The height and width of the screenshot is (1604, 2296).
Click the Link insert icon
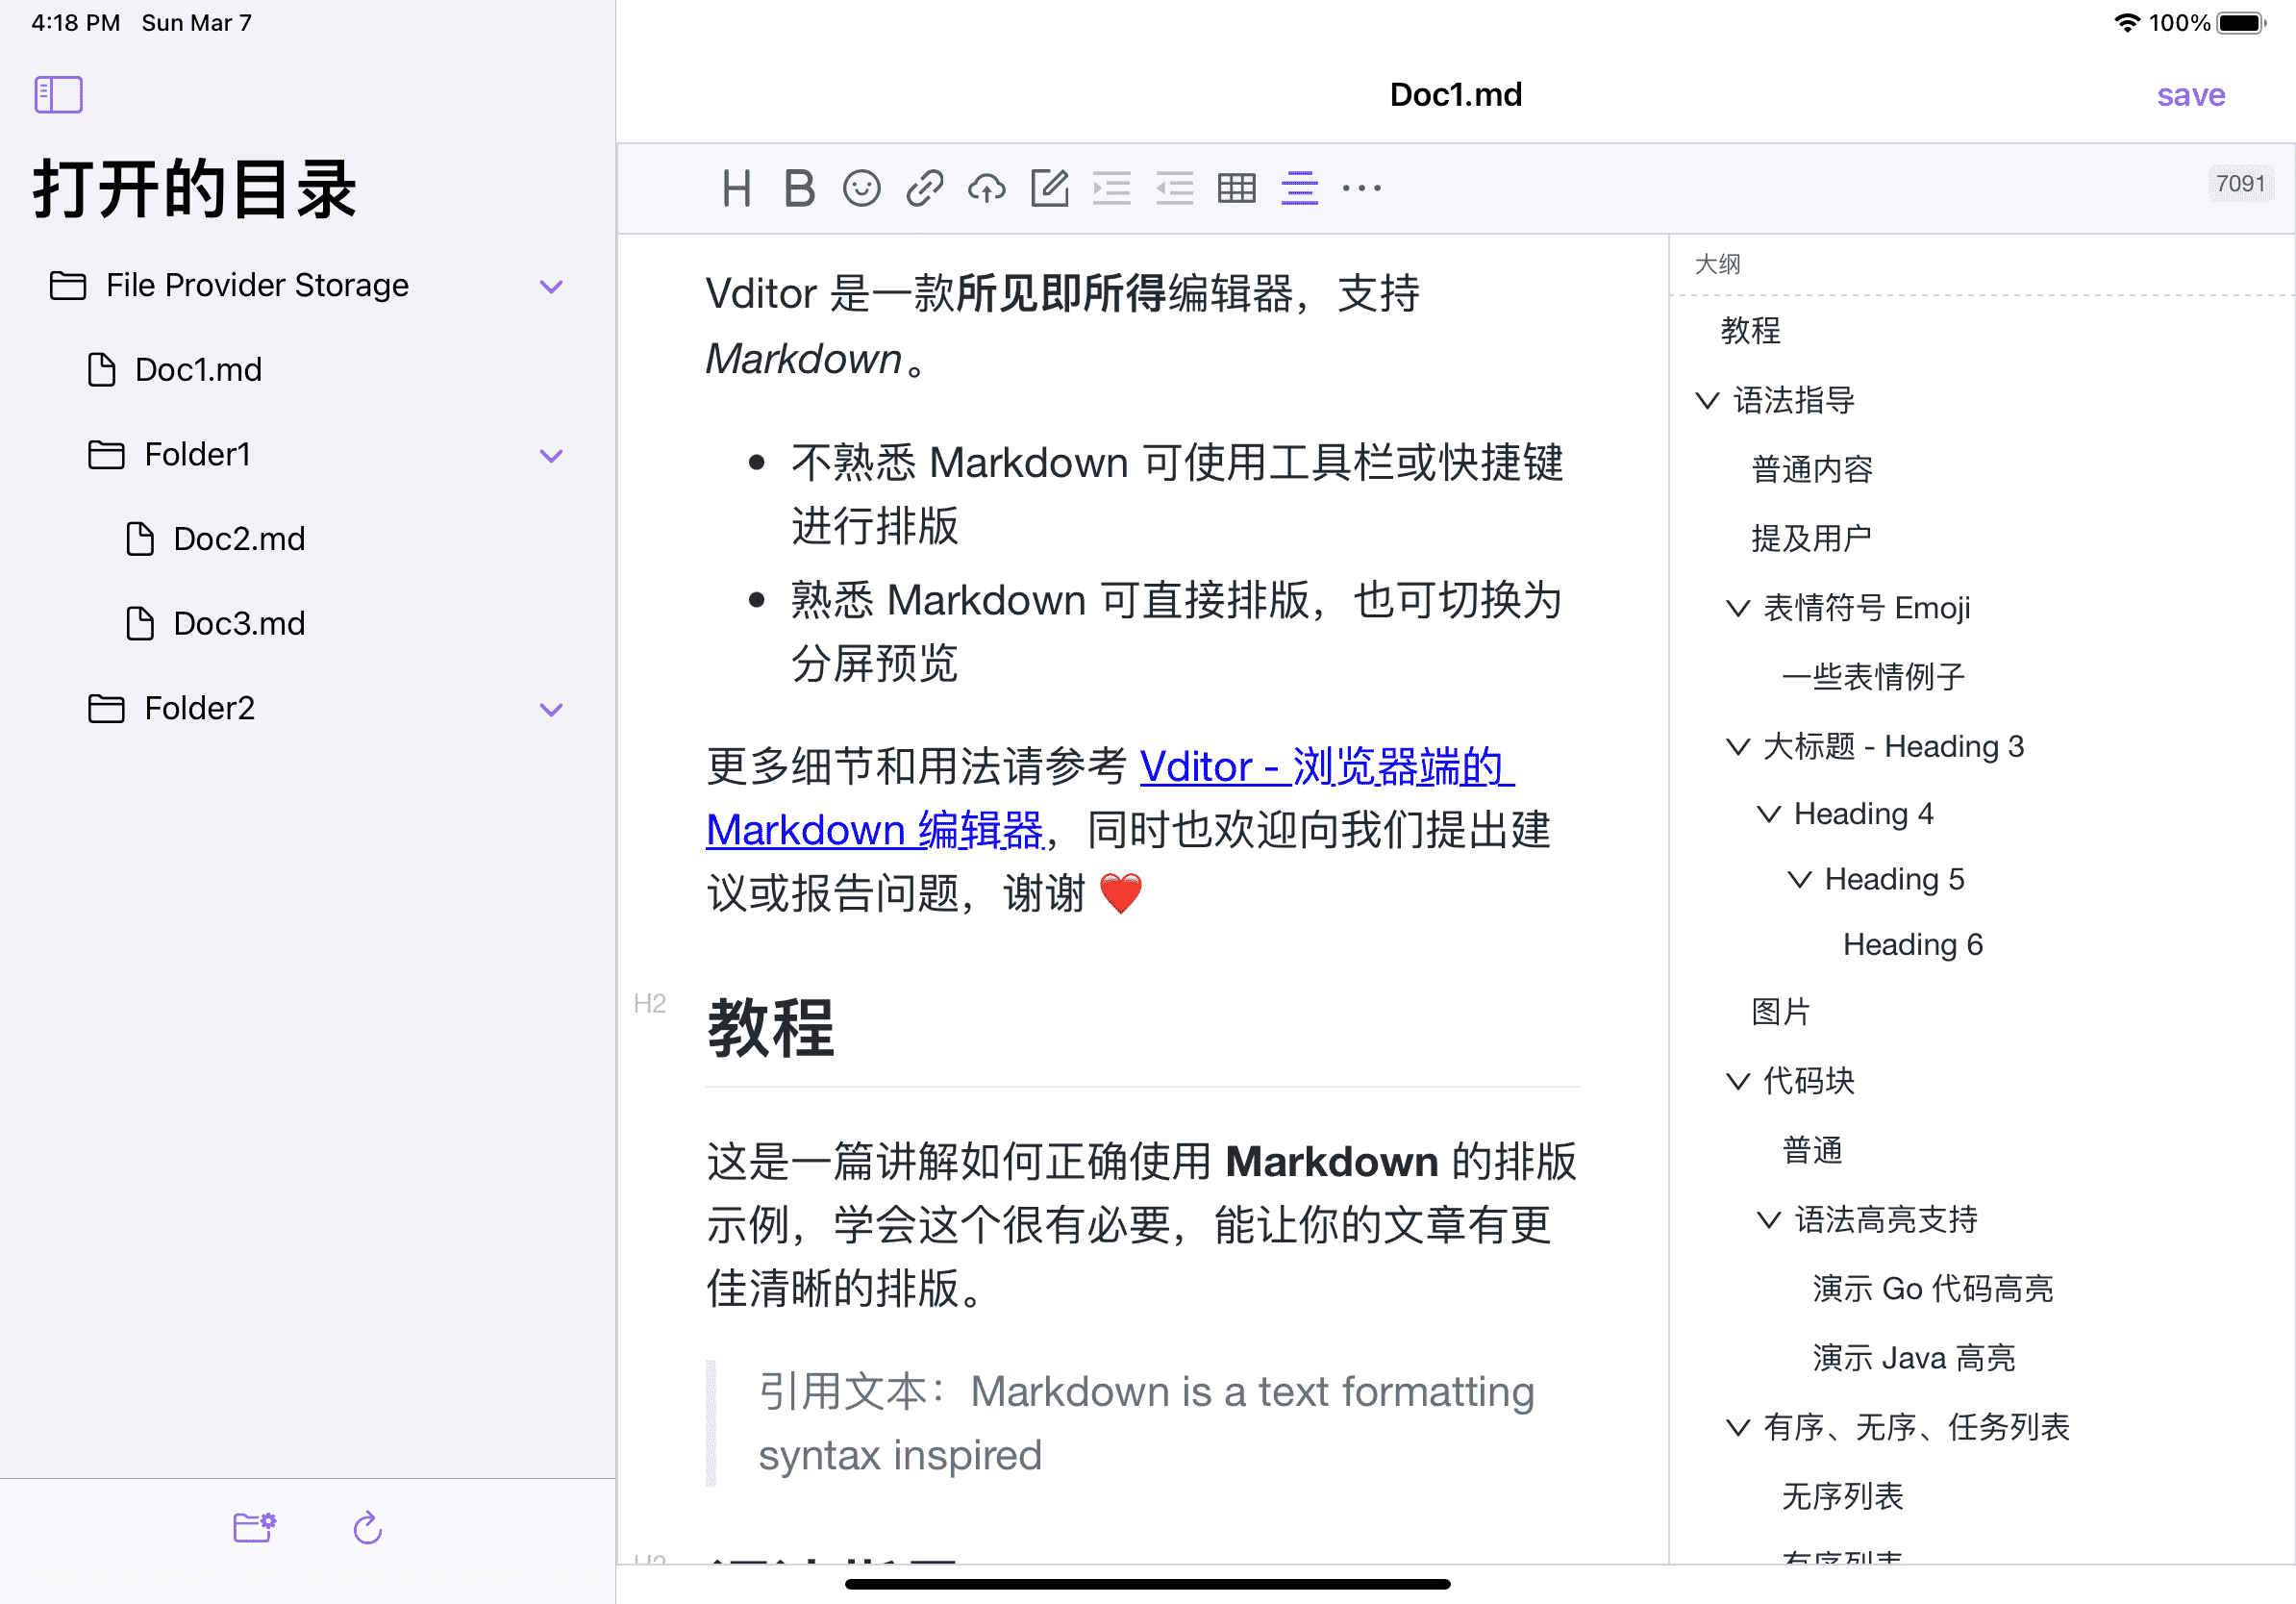coord(925,187)
